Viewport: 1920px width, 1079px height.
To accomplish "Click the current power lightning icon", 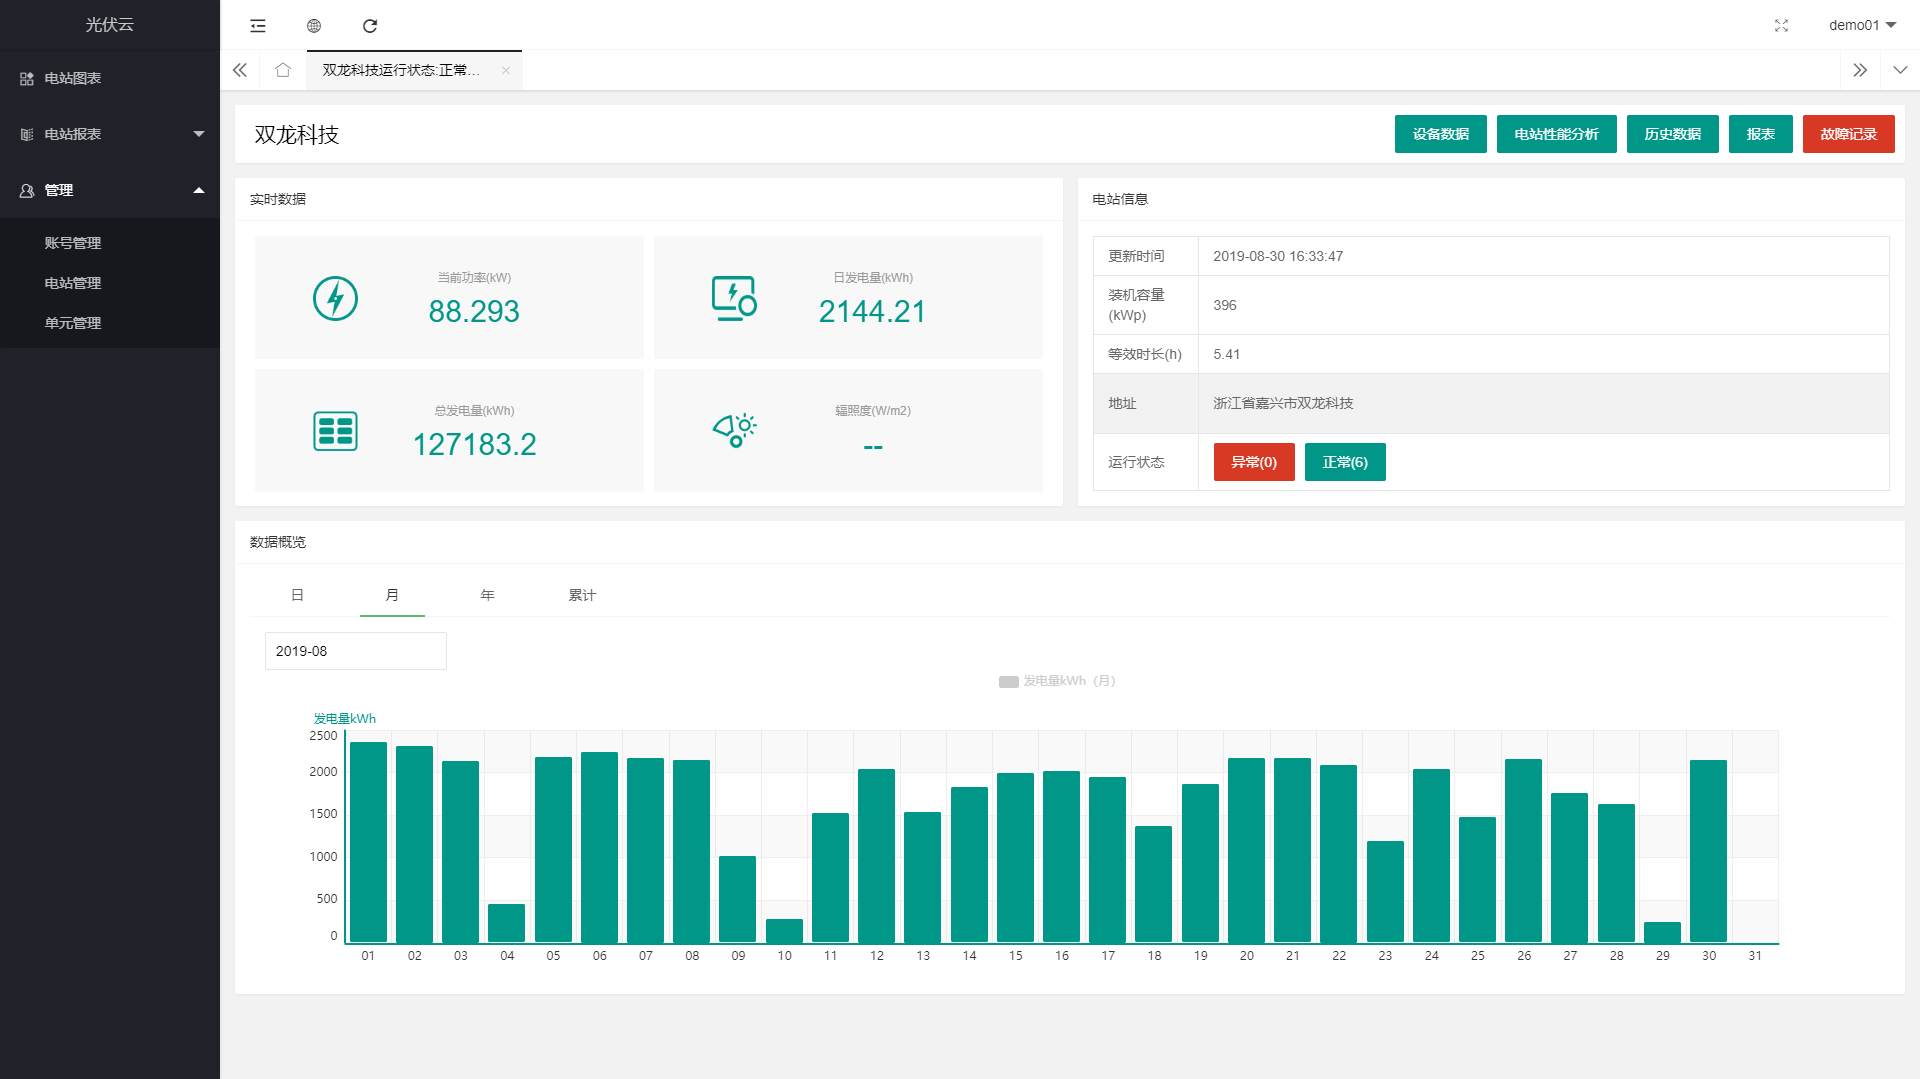I will [x=335, y=298].
